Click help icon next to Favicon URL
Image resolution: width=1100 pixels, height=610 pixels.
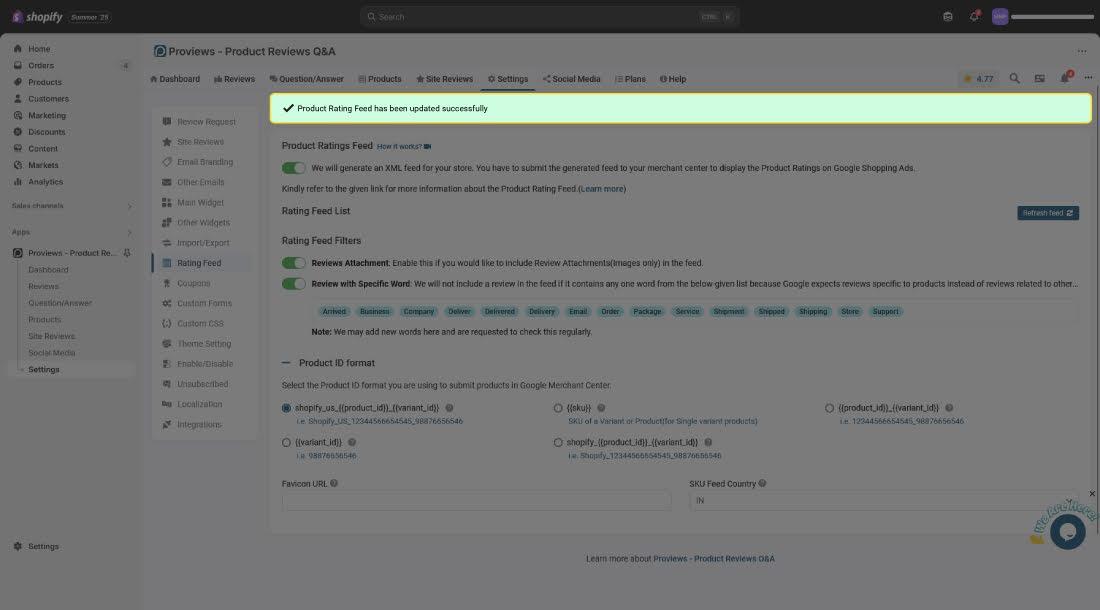point(334,484)
